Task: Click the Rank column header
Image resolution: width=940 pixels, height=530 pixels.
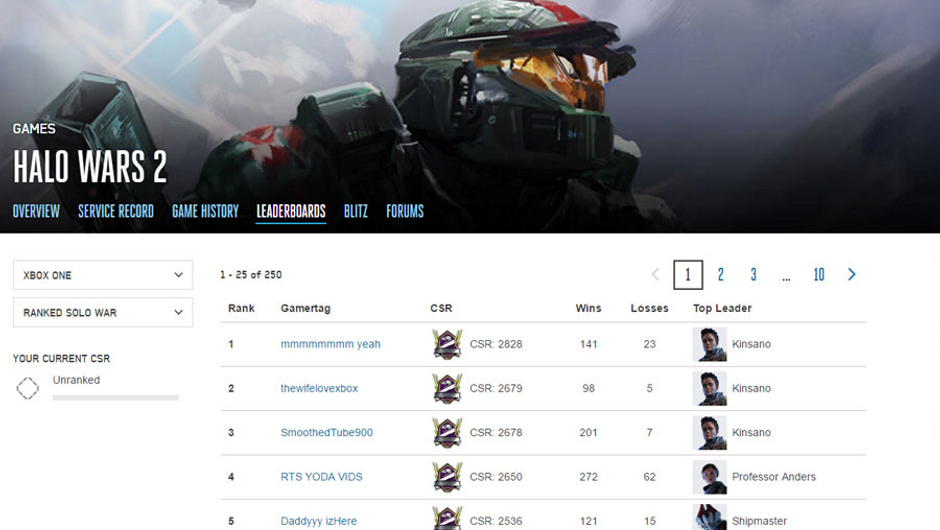Action: coord(241,308)
